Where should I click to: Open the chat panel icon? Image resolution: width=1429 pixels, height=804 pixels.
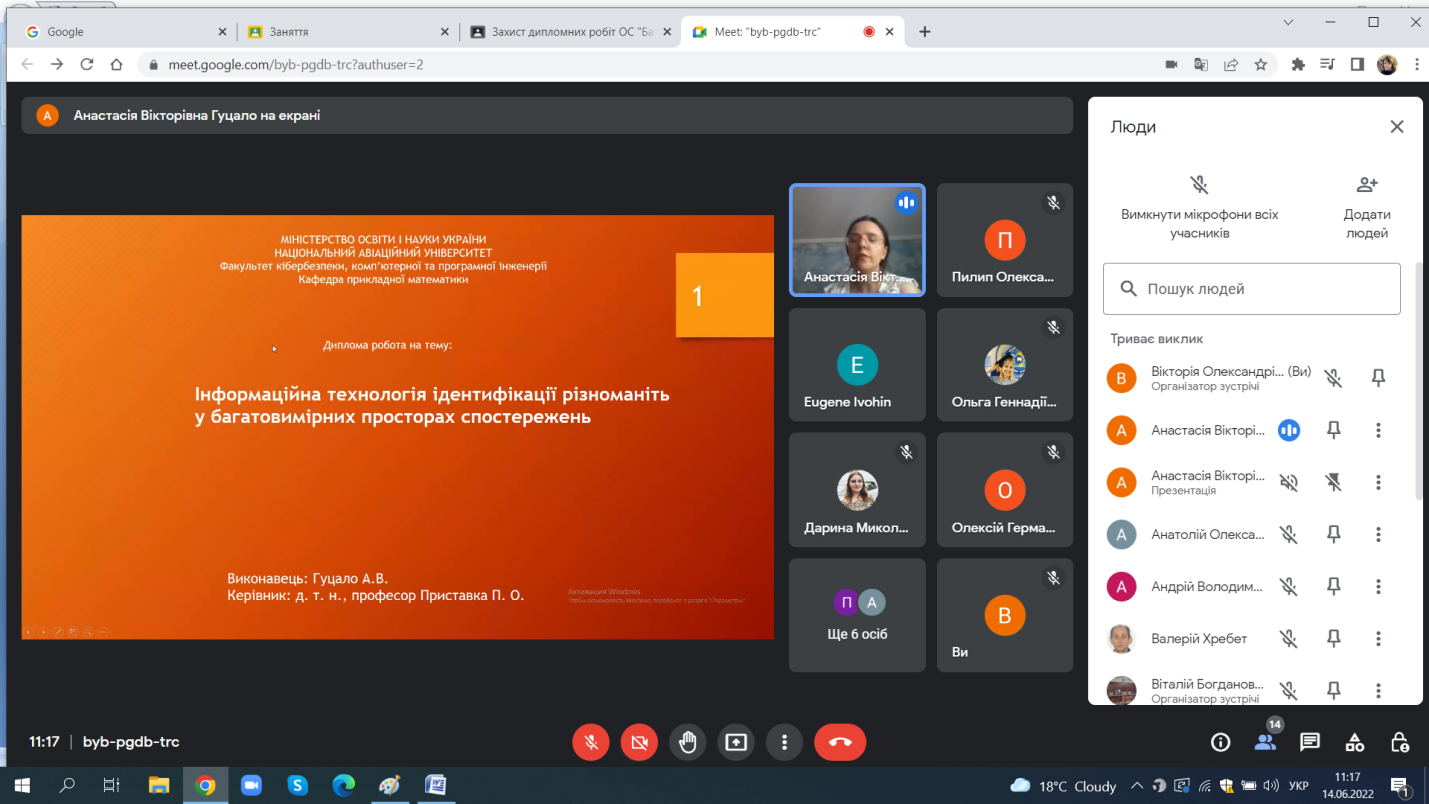[x=1309, y=742]
